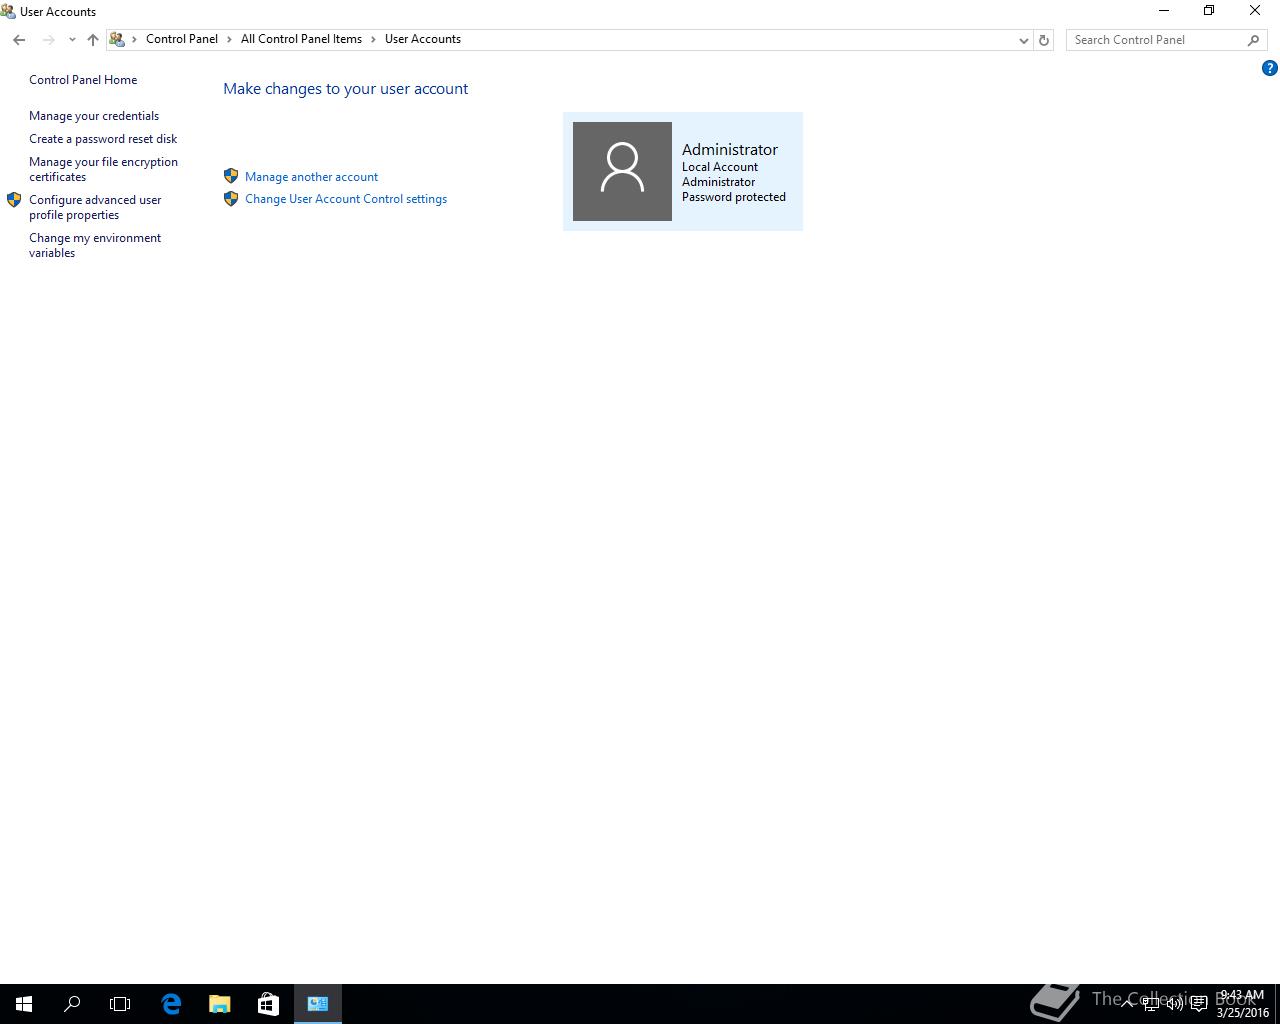Open File Explorer from the taskbar
Image resolution: width=1280 pixels, height=1024 pixels.
[220, 1004]
